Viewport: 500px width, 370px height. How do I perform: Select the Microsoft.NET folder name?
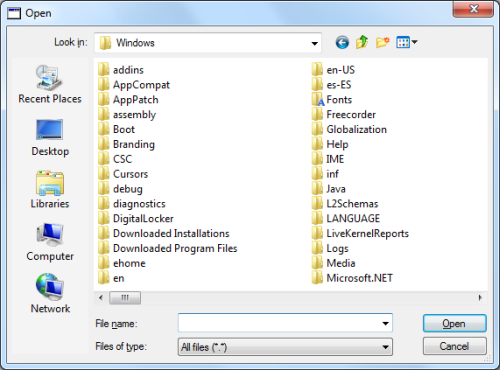(359, 278)
